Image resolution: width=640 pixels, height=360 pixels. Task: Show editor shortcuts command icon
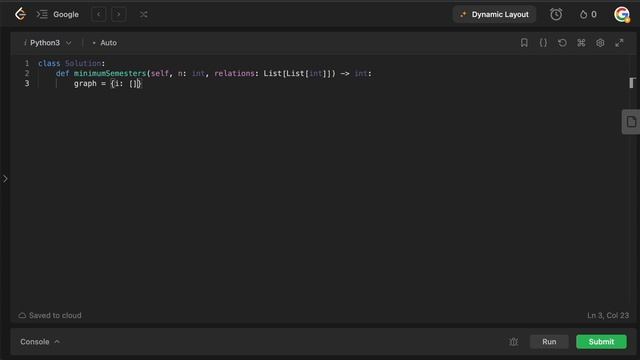pyautogui.click(x=581, y=42)
